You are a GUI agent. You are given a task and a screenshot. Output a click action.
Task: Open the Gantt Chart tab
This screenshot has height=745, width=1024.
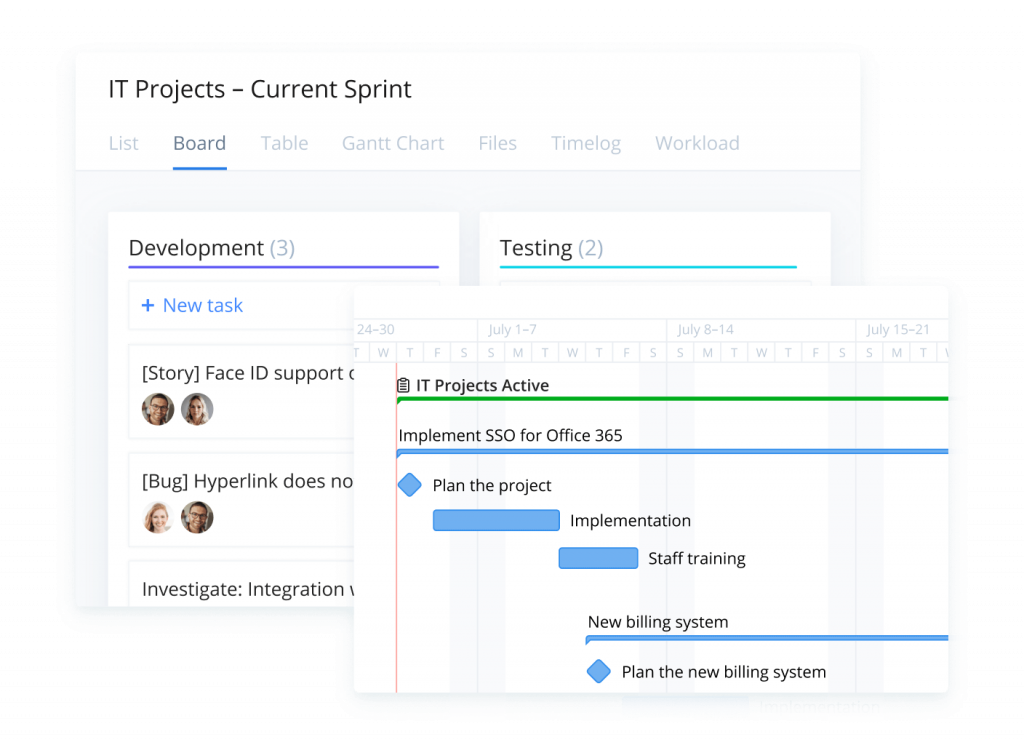[392, 143]
